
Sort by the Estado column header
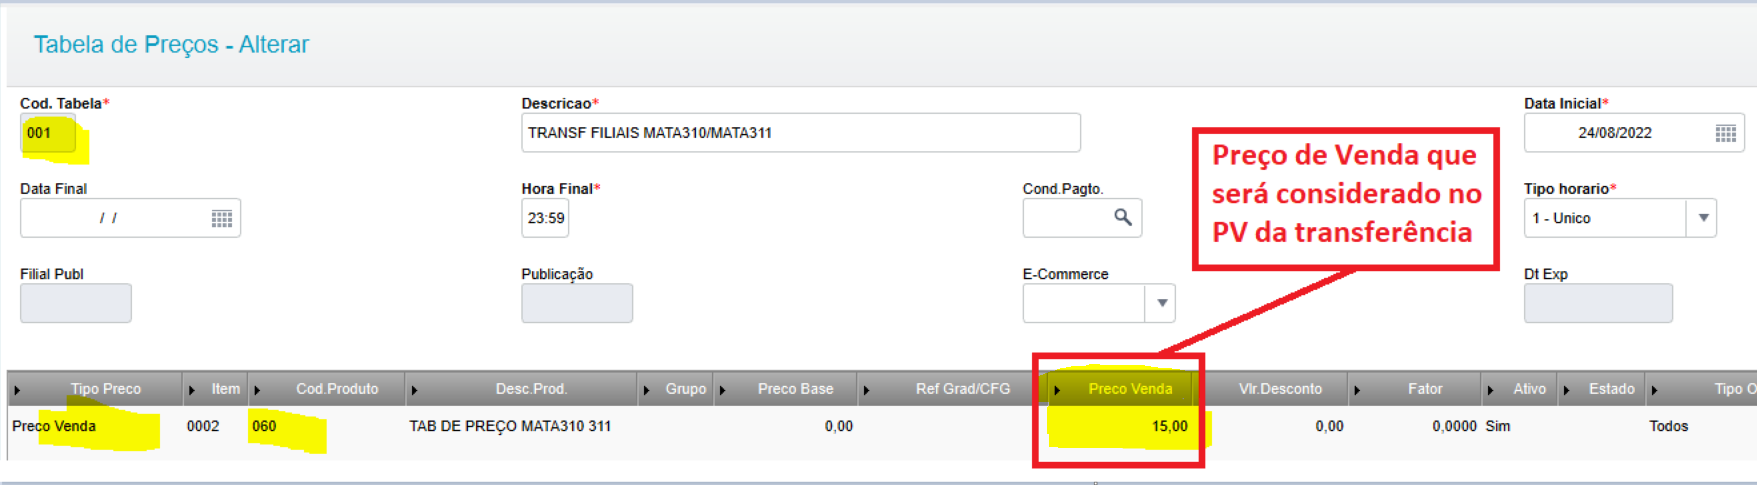coord(1602,389)
